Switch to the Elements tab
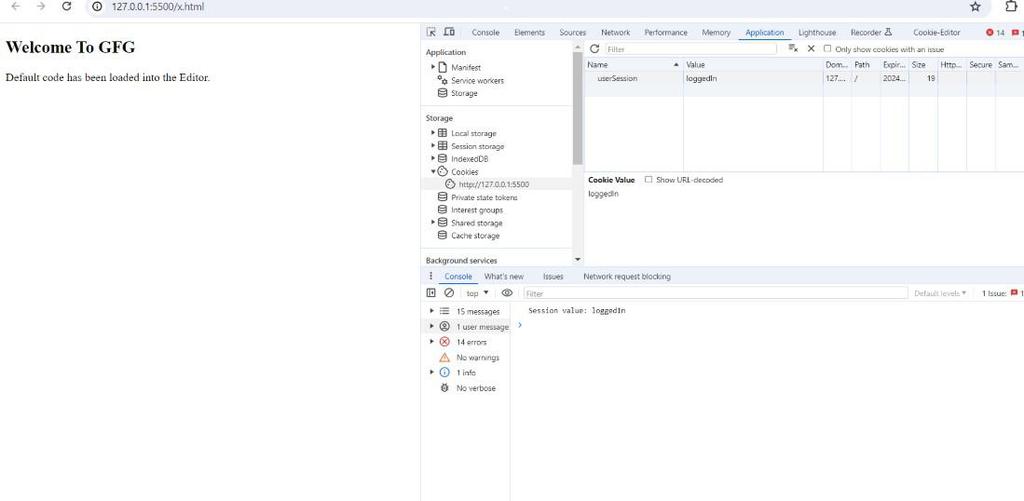The image size is (1024, 501). click(529, 33)
